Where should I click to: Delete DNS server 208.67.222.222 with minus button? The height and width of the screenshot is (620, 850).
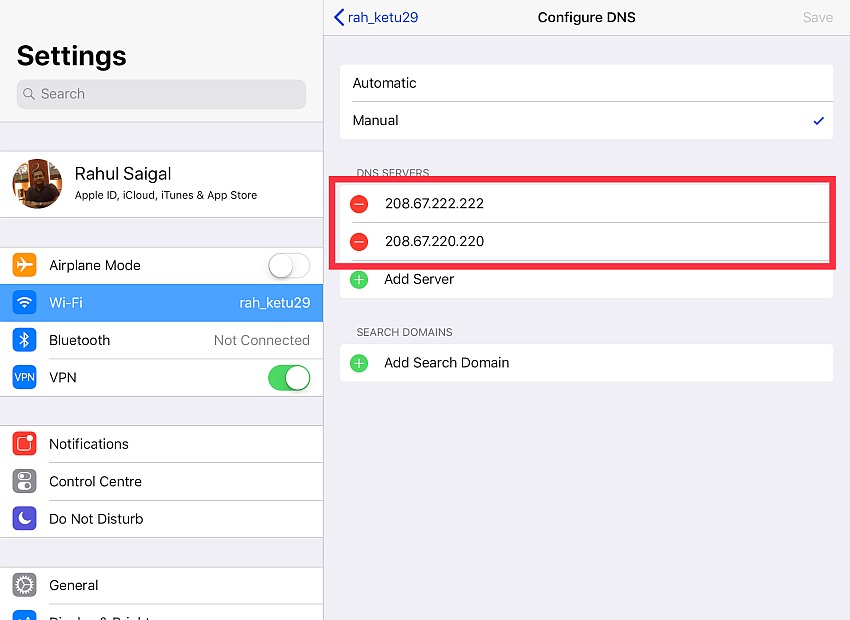[359, 204]
